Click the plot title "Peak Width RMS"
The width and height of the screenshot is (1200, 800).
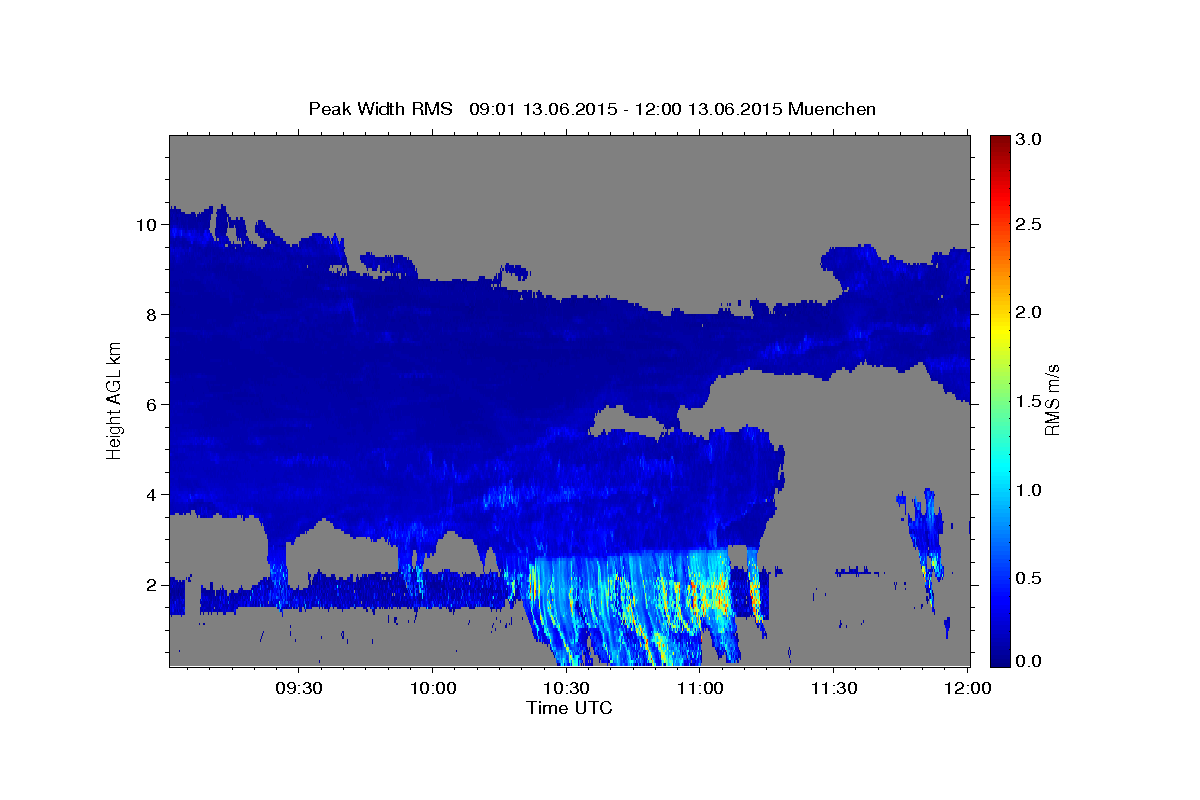point(381,108)
